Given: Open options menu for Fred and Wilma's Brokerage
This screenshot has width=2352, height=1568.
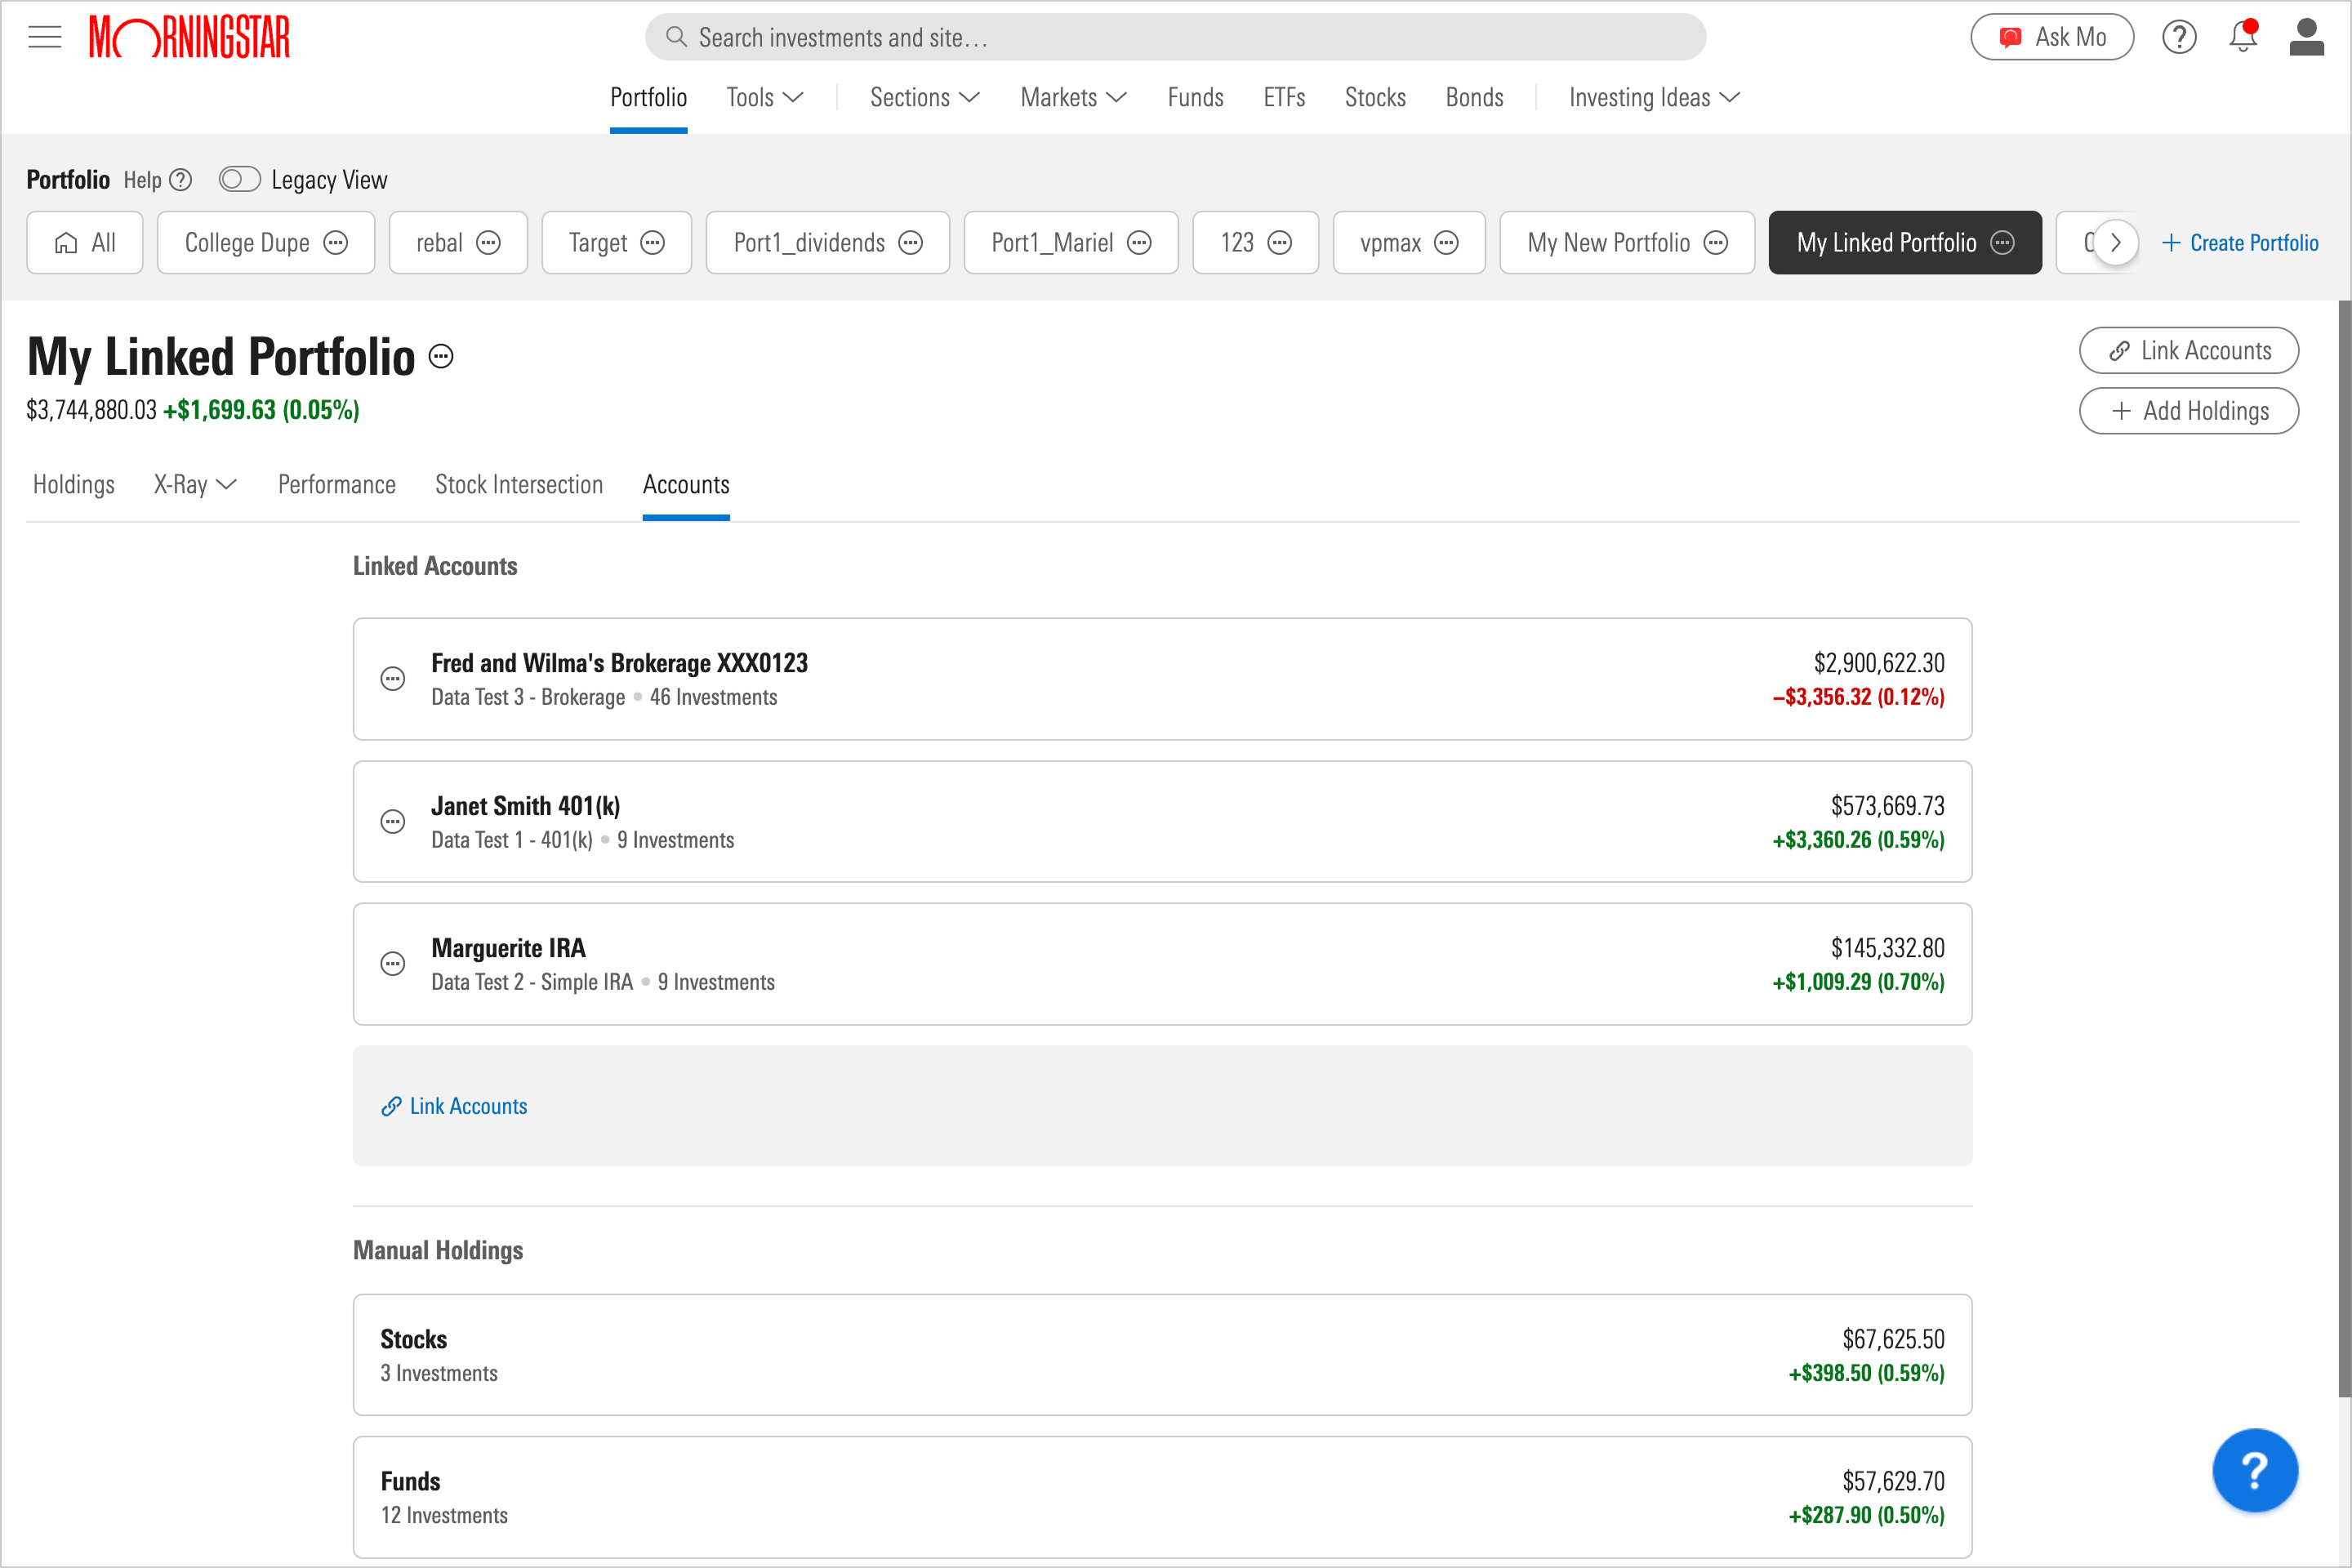Looking at the screenshot, I should point(392,678).
